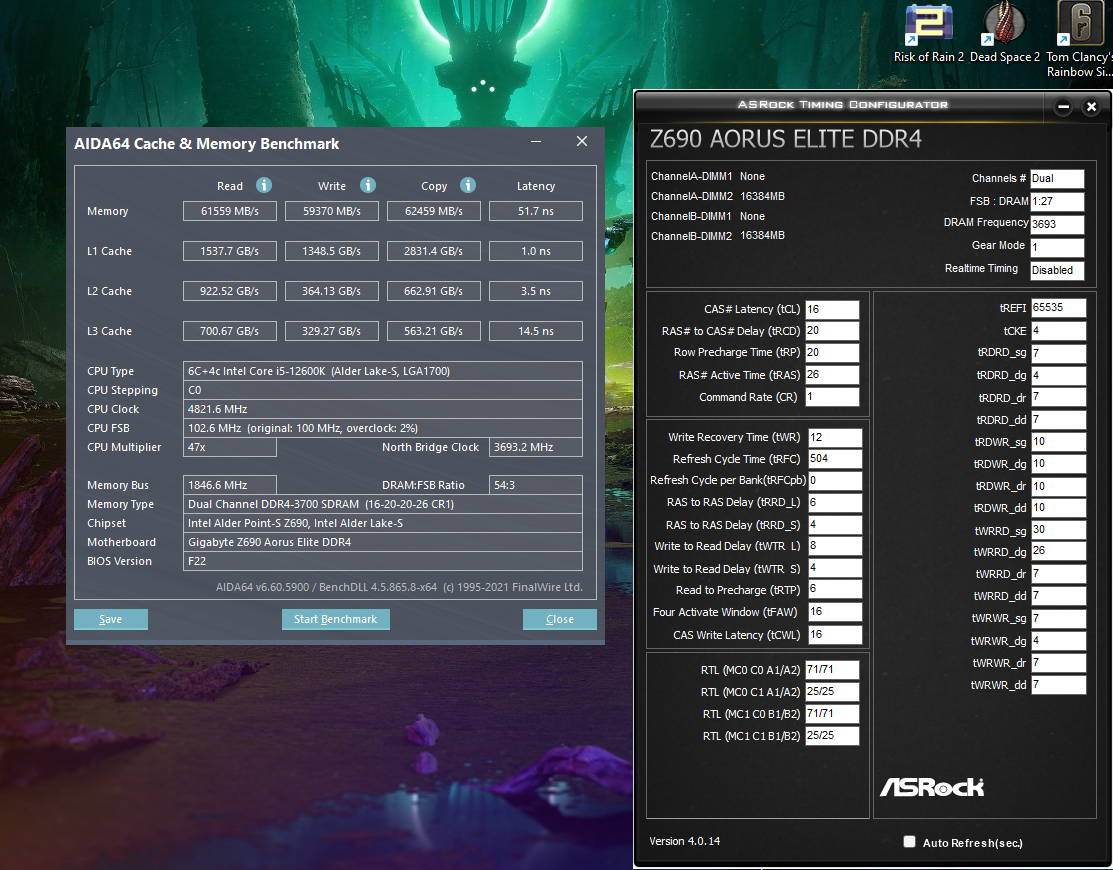Click the DRAM:FSB Ratio value 54:3
The width and height of the screenshot is (1113, 870).
(x=536, y=485)
